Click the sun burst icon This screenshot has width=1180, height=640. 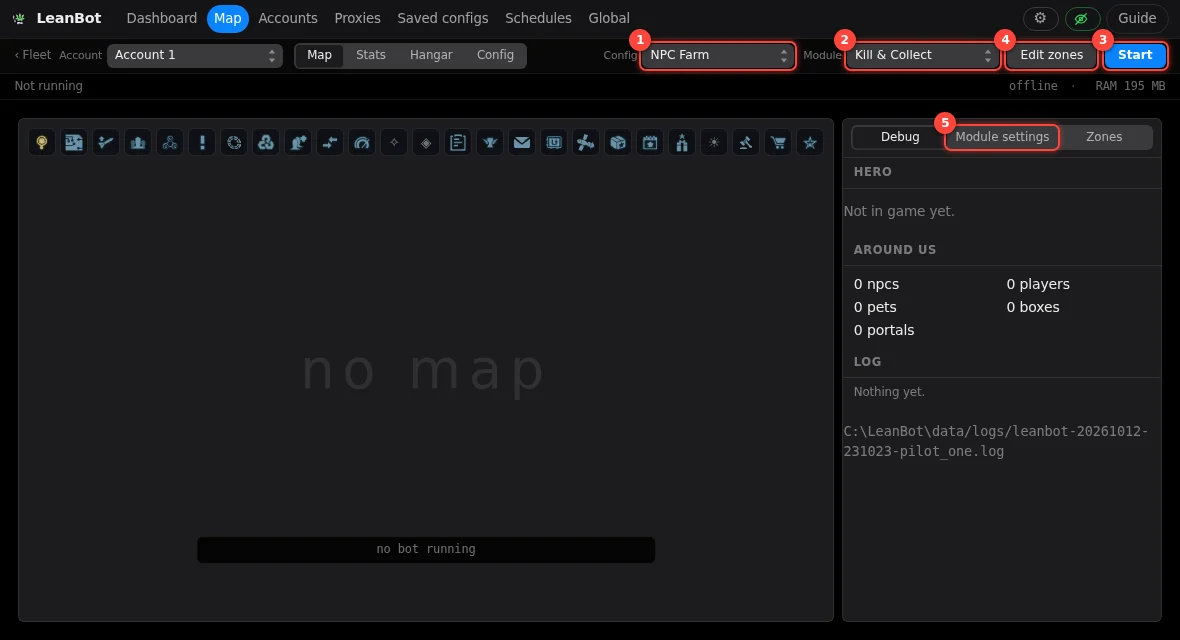coord(713,142)
